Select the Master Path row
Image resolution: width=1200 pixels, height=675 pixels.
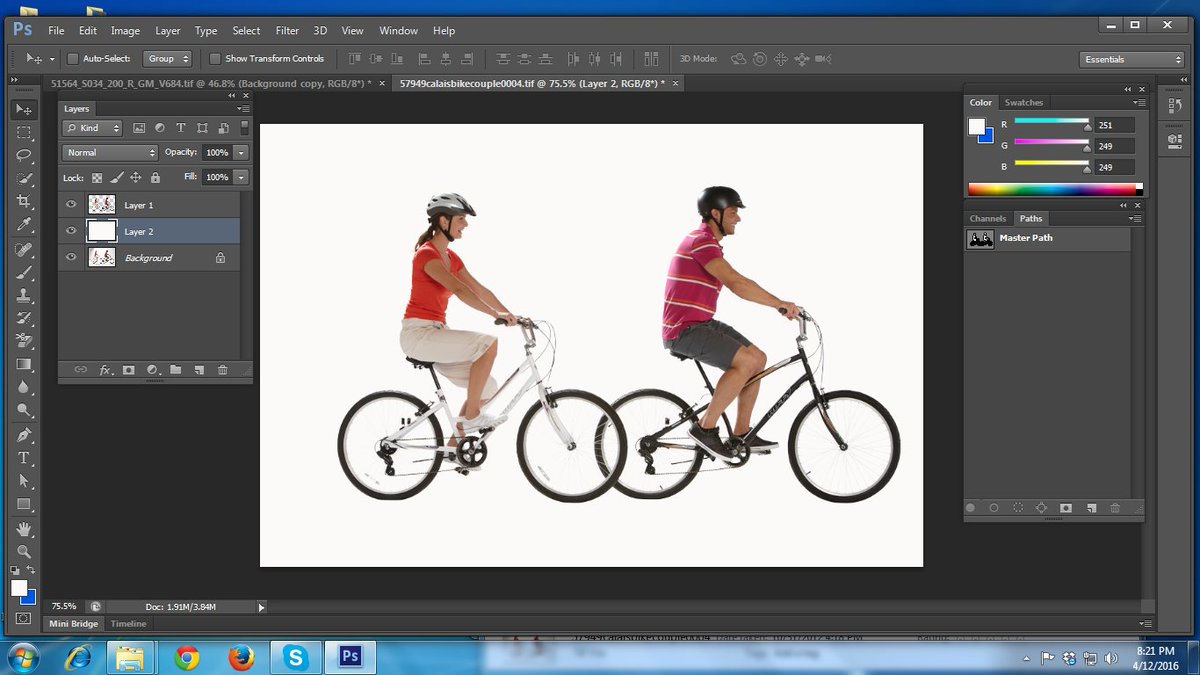[x=1048, y=238]
